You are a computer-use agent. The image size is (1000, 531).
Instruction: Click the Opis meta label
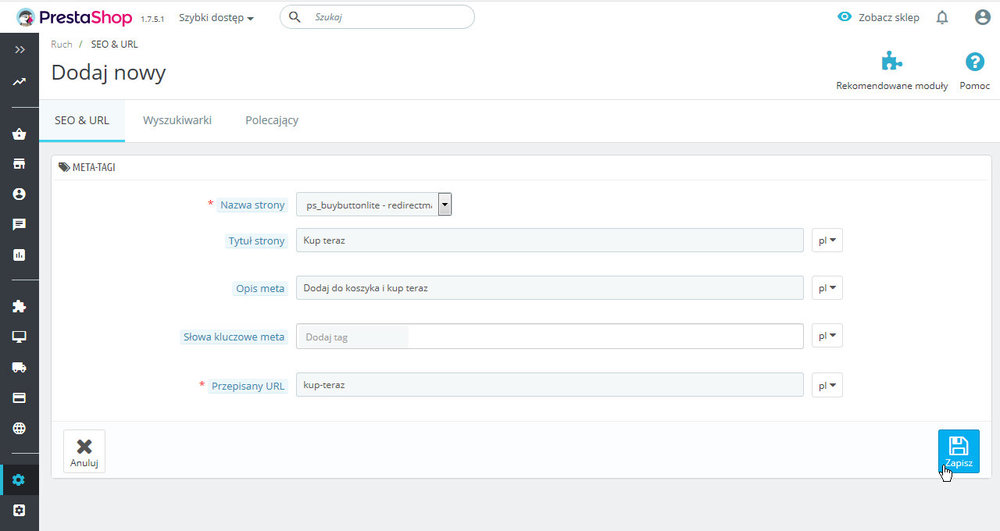point(260,289)
